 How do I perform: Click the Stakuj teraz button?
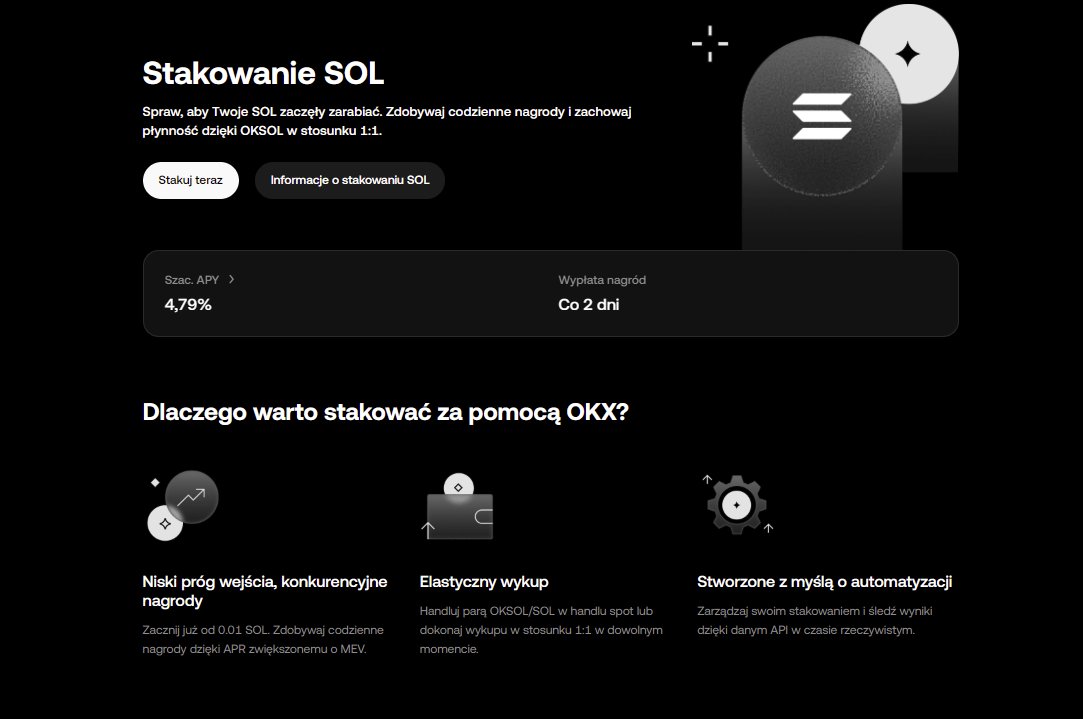pyautogui.click(x=191, y=180)
